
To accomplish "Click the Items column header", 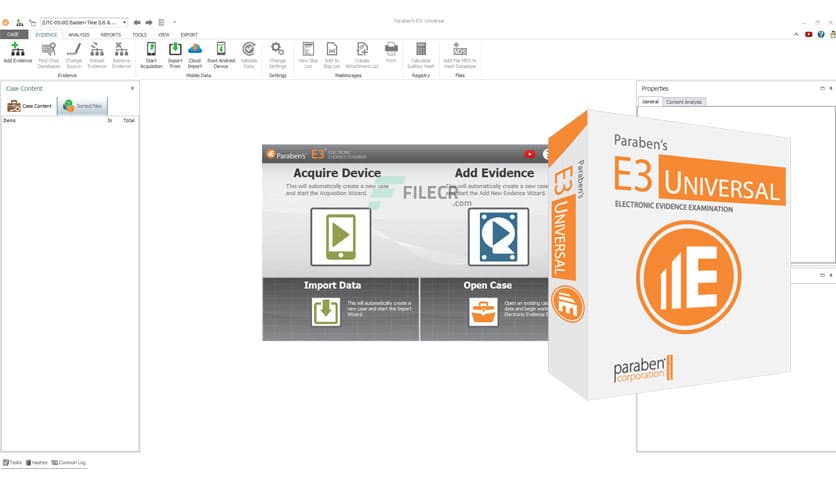I will 10,120.
